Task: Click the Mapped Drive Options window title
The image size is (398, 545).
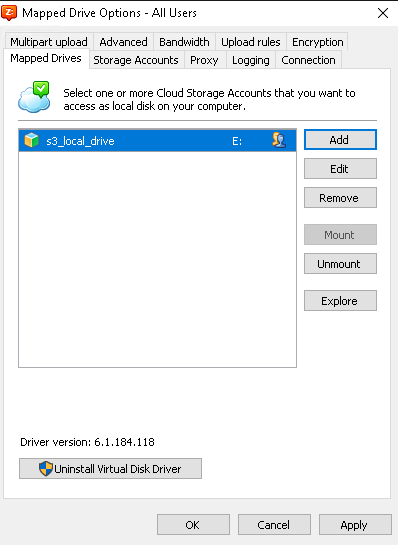Action: (x=109, y=13)
